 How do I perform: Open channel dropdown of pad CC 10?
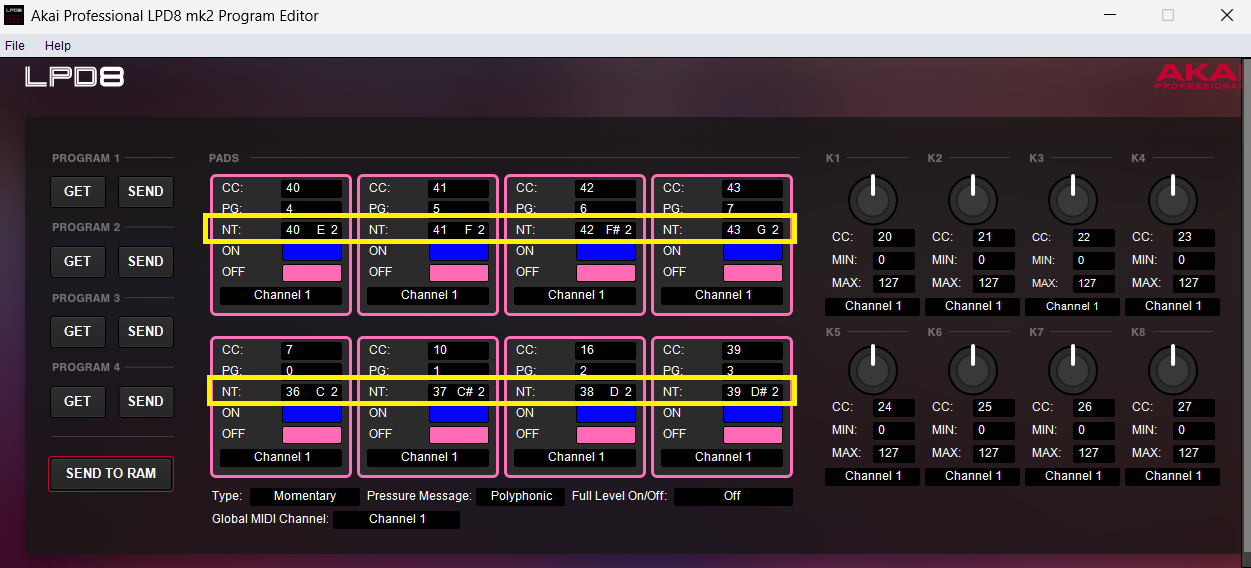click(x=428, y=457)
